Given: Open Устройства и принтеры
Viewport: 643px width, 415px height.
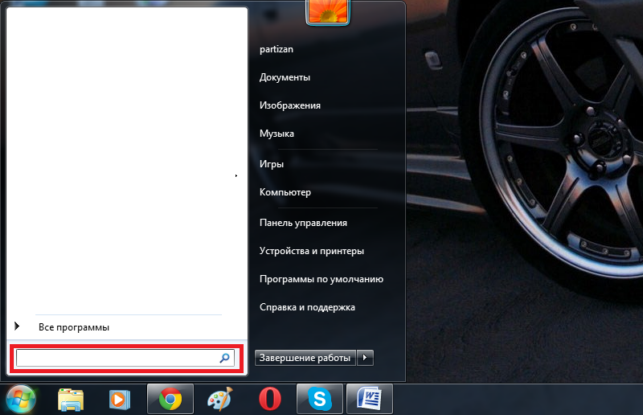Looking at the screenshot, I should pos(312,251).
